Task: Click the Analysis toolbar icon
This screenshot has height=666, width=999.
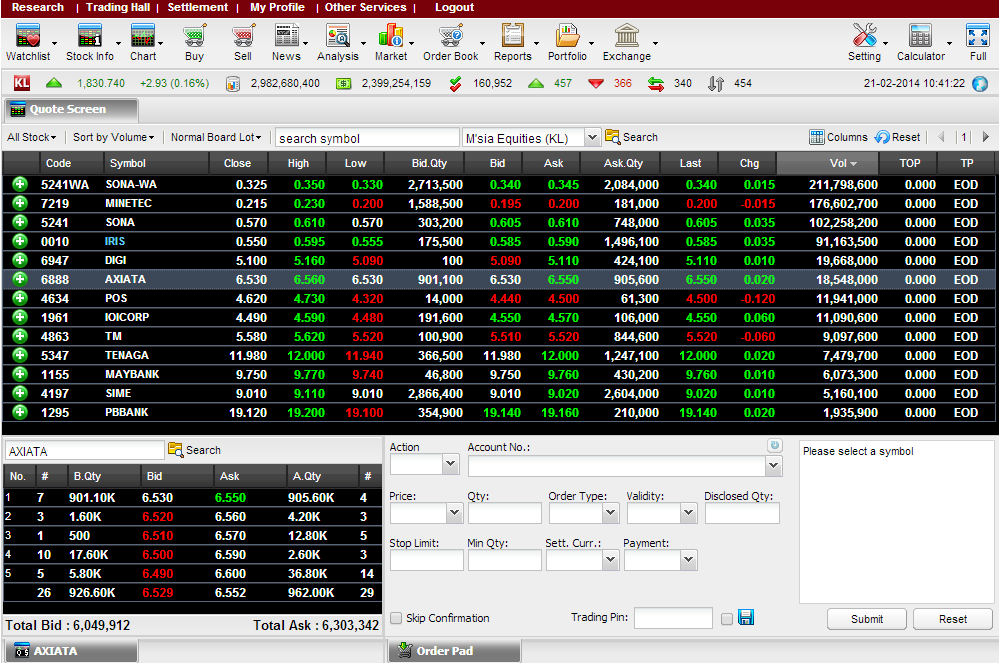Action: (x=338, y=36)
